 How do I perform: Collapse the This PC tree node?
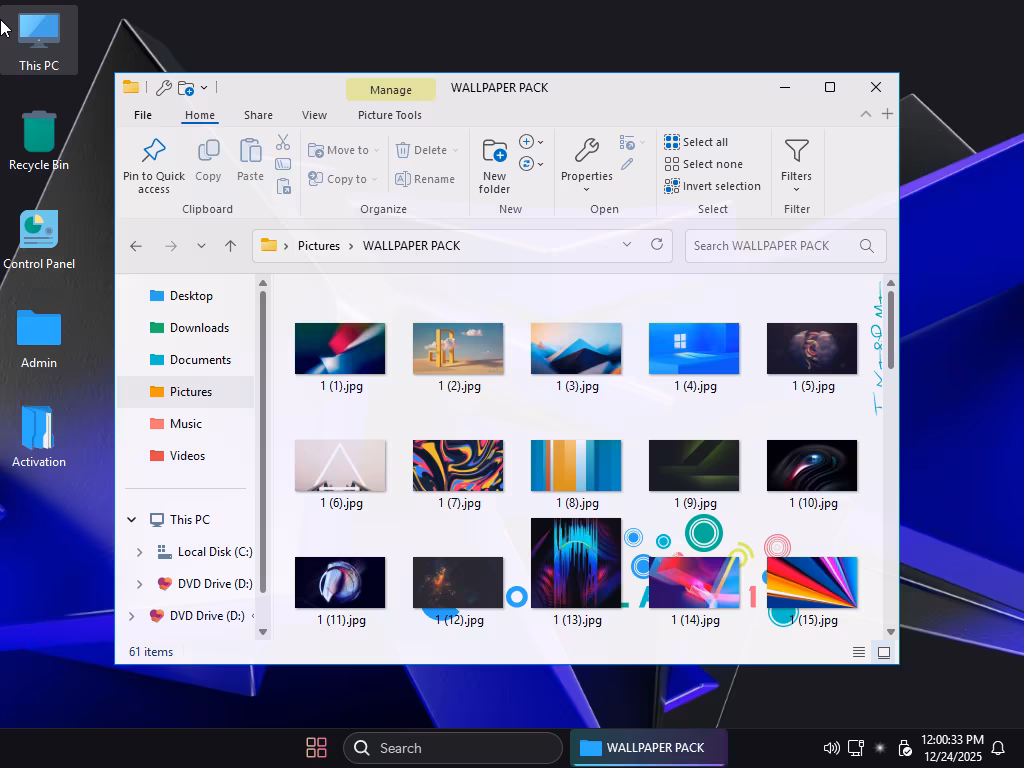[x=131, y=520]
